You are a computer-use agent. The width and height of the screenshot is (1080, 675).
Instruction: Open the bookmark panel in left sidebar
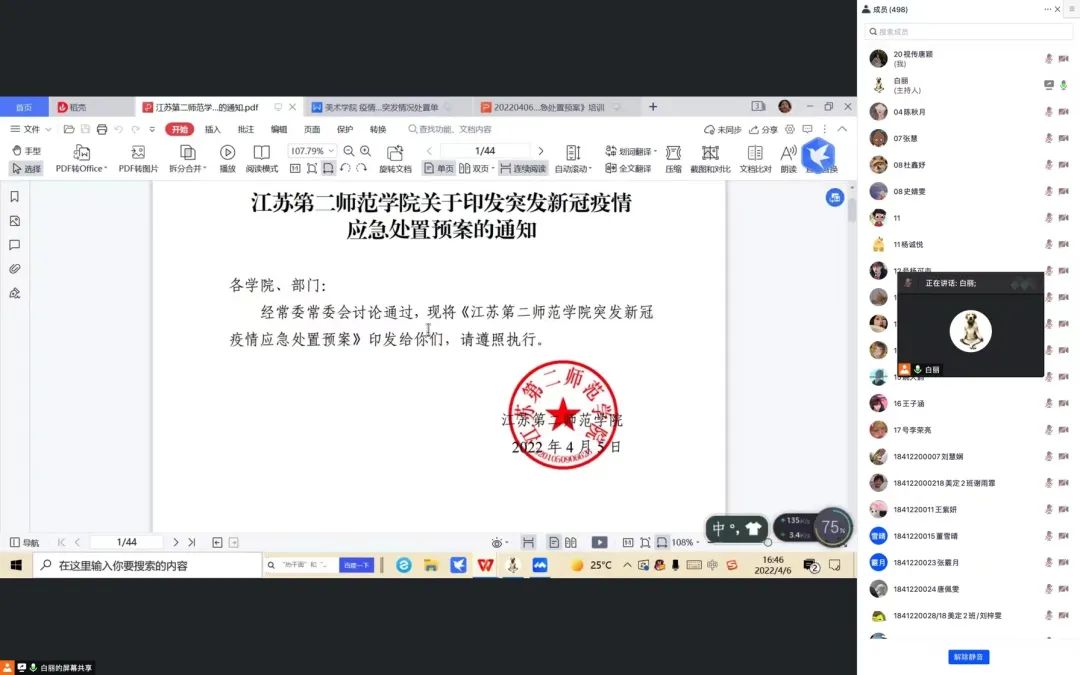click(x=15, y=197)
